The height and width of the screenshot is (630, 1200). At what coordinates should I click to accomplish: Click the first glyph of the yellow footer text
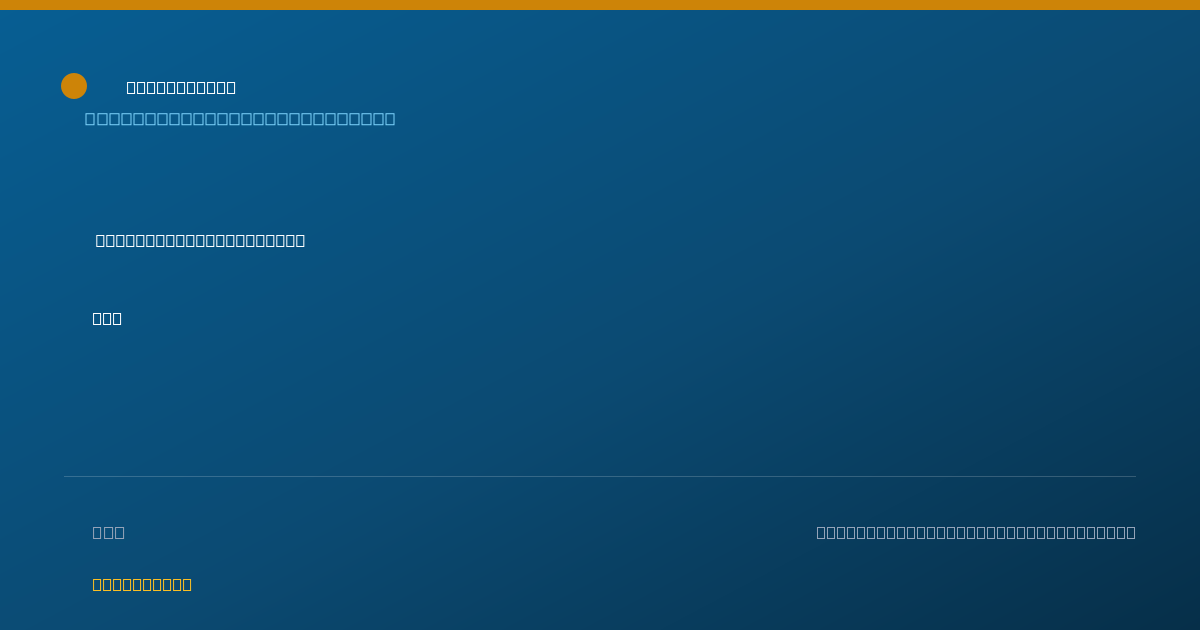(97, 584)
